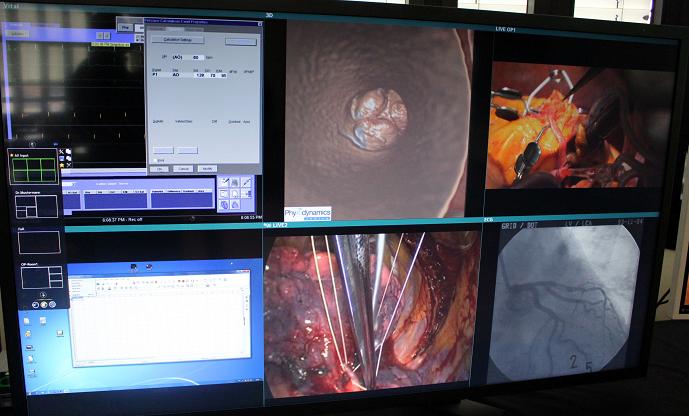
Task: Click the button at top left of waveform window
Action: [x=17, y=33]
